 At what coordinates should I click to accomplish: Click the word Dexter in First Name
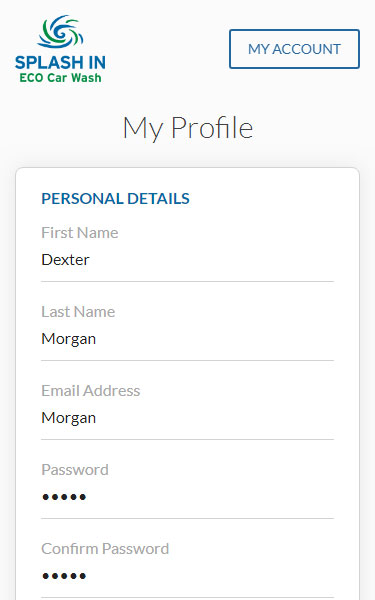65,260
